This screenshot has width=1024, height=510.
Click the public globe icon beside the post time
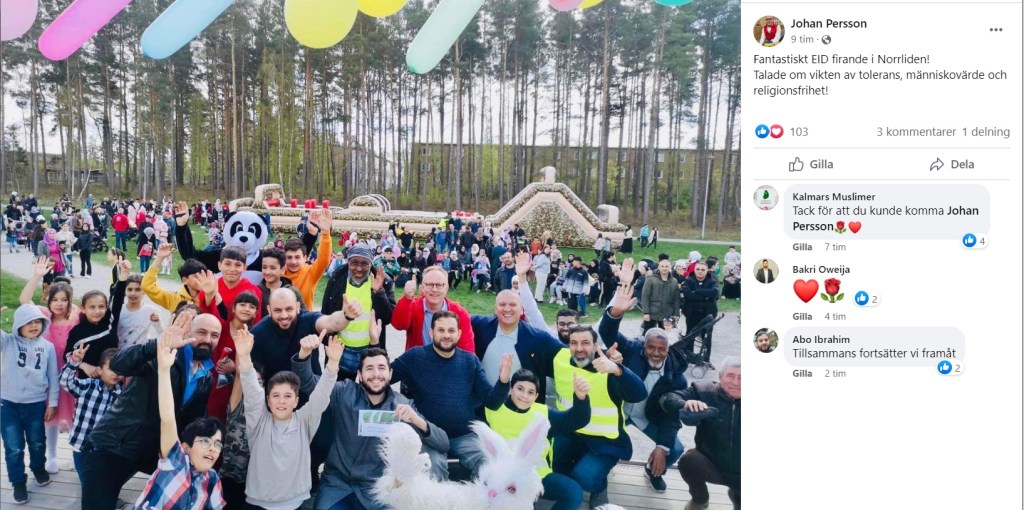pos(826,40)
